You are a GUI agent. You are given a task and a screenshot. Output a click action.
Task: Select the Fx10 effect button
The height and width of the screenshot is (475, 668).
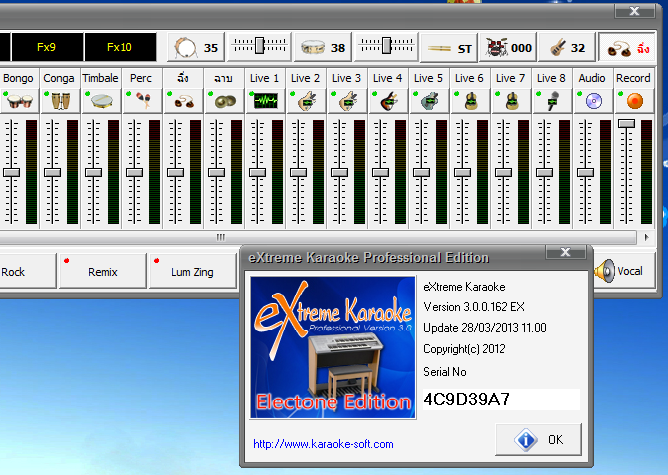coord(120,47)
